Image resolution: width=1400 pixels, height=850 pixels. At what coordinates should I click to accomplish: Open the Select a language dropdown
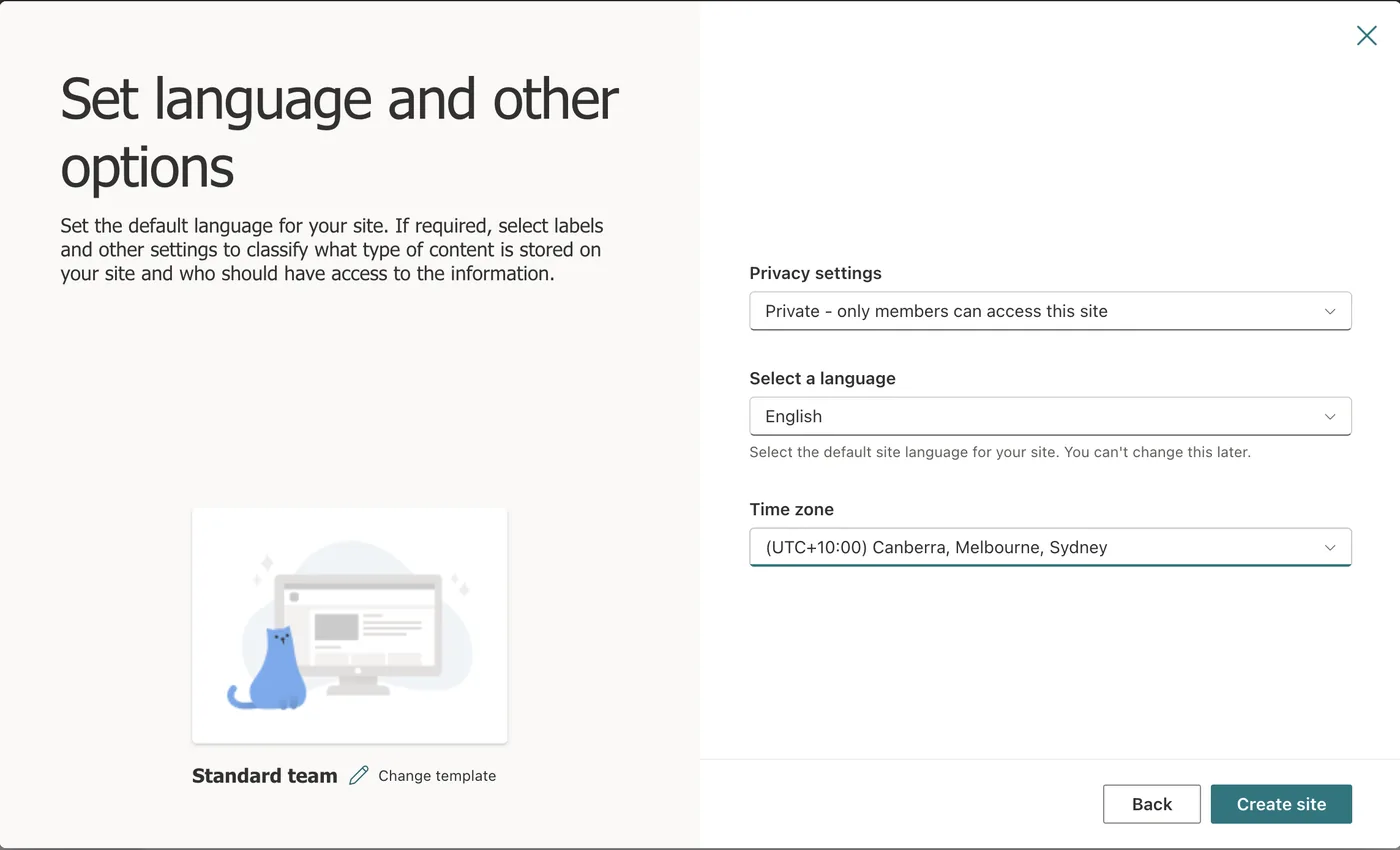coord(1050,416)
